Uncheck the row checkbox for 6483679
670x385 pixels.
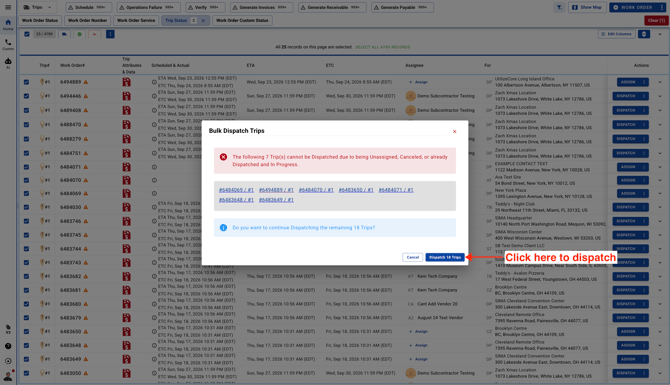[26, 318]
